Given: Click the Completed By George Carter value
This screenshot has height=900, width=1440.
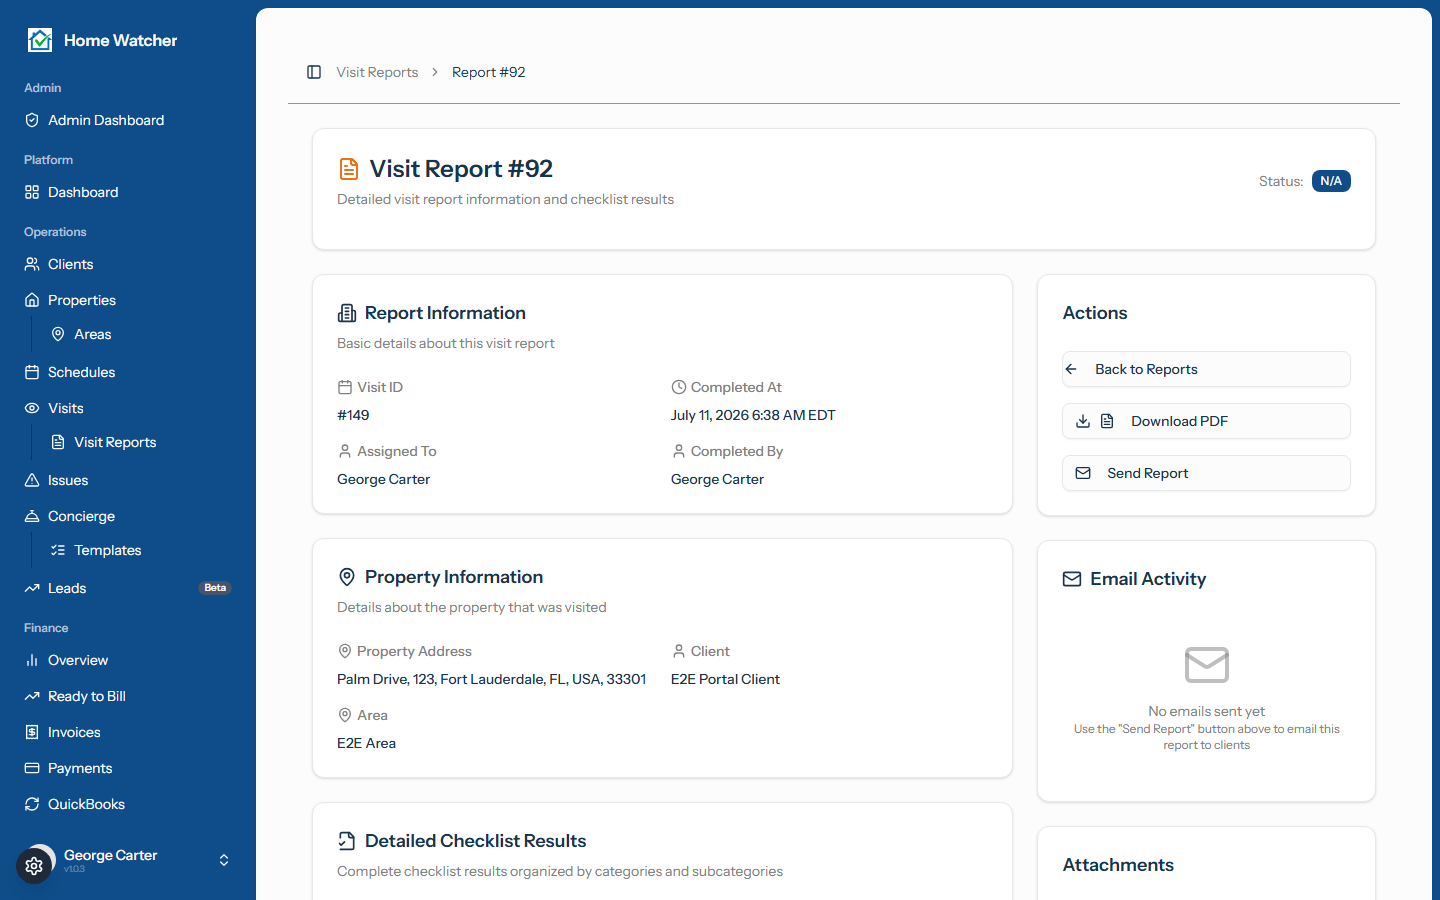Looking at the screenshot, I should pyautogui.click(x=717, y=479).
